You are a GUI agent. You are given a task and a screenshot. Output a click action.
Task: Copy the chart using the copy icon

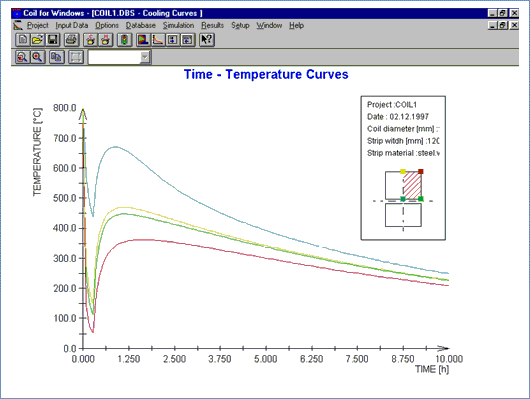[56, 57]
